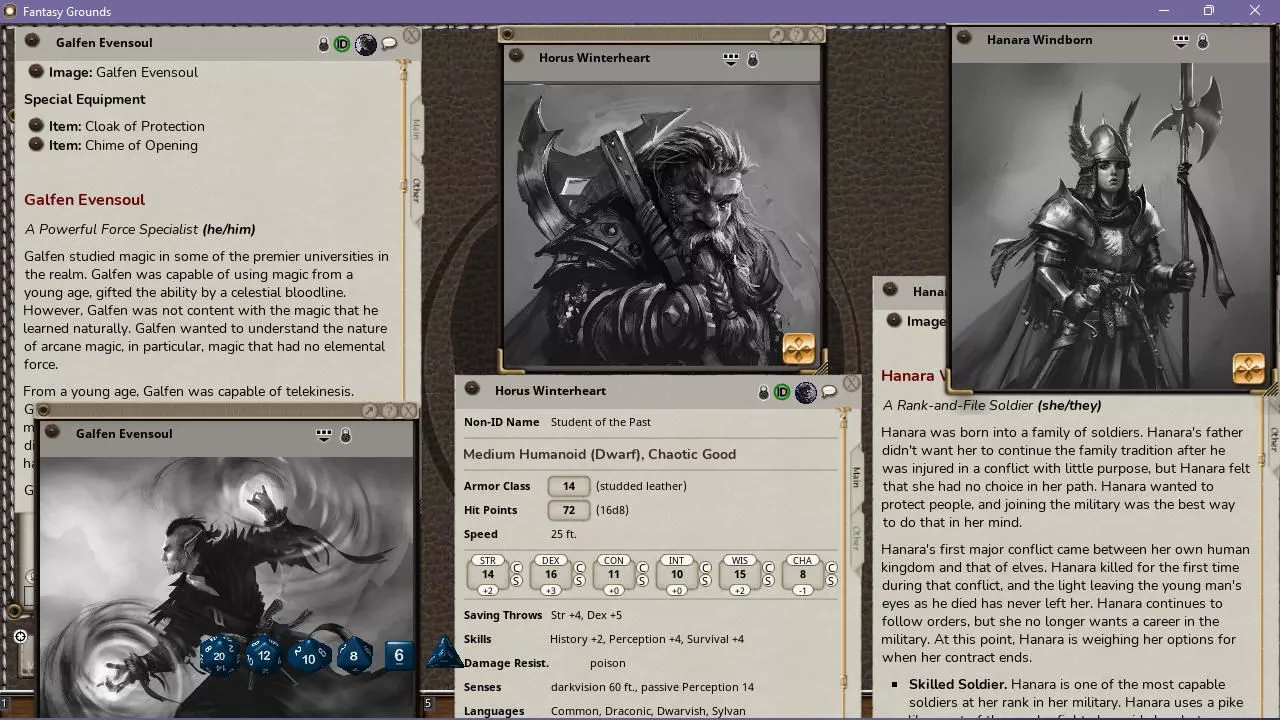Screen dimensions: 1280x720
Task: Click the STR ability score box
Action: coord(488,574)
